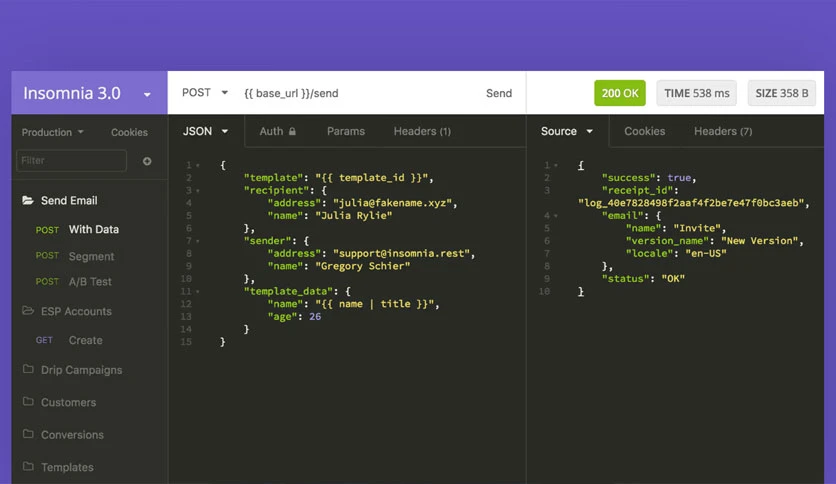Click the {{ template_id }} variable
The height and width of the screenshot is (484, 836).
372,178
